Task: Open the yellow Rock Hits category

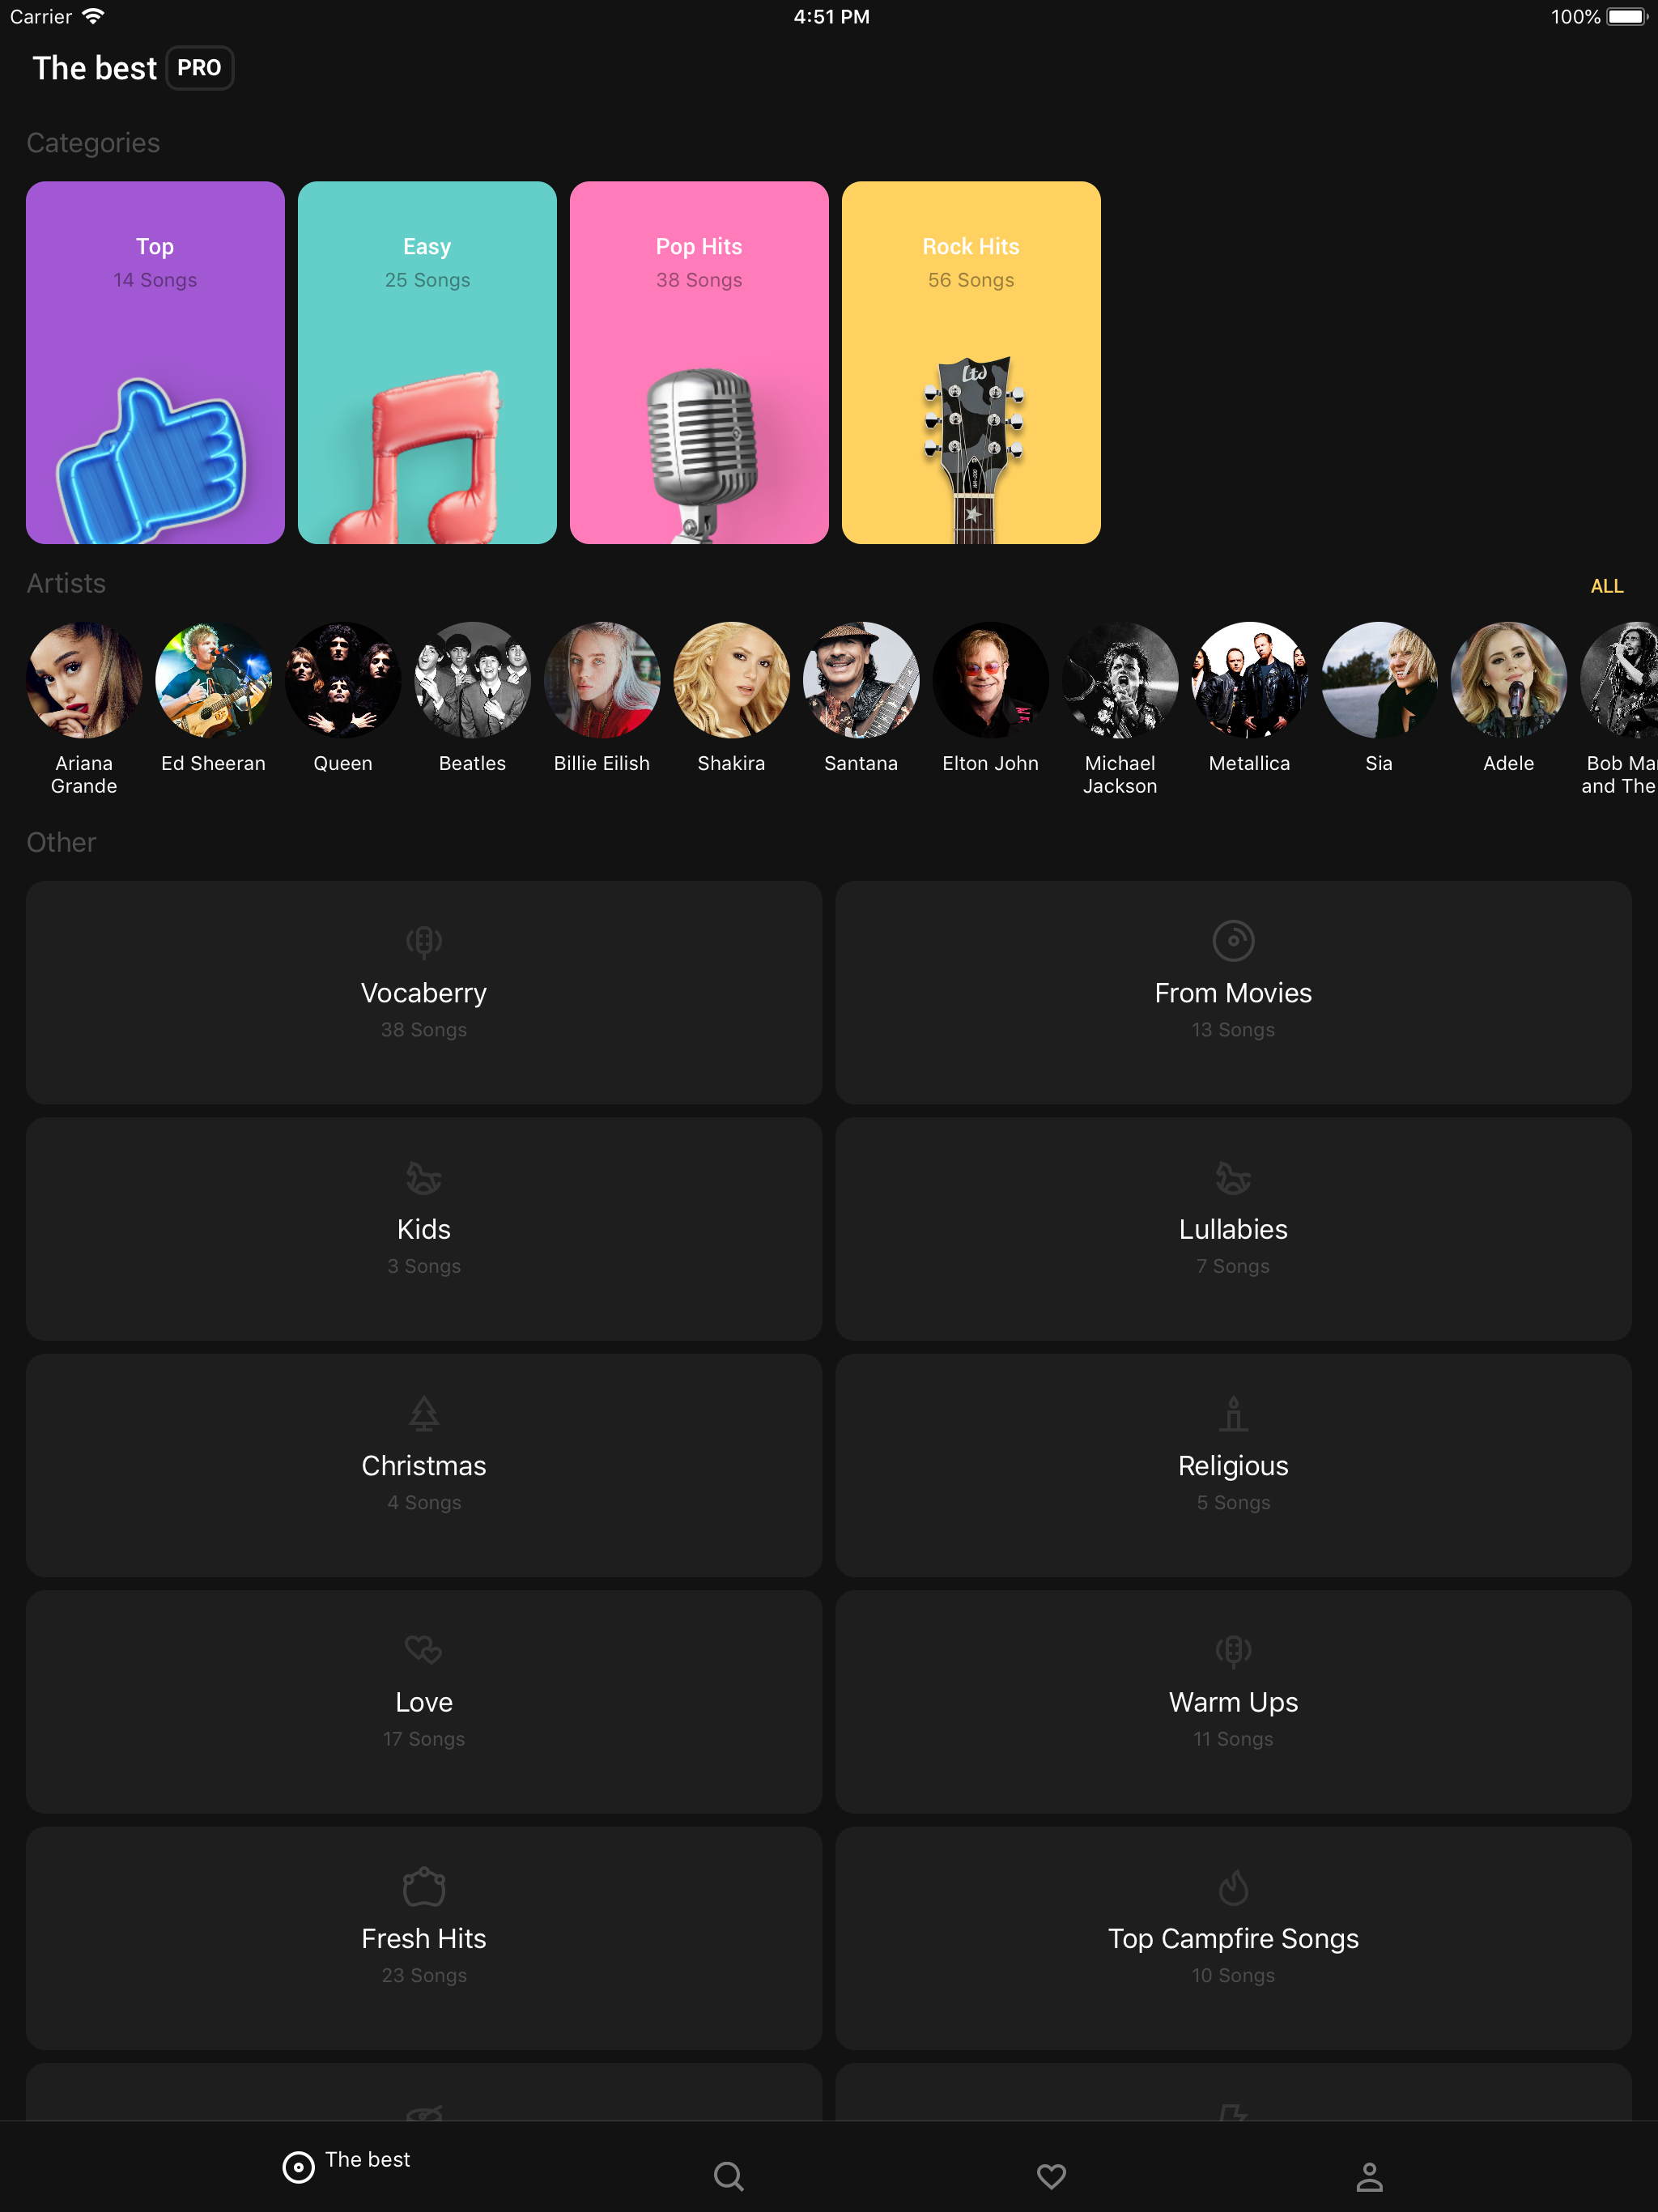Action: (970, 362)
